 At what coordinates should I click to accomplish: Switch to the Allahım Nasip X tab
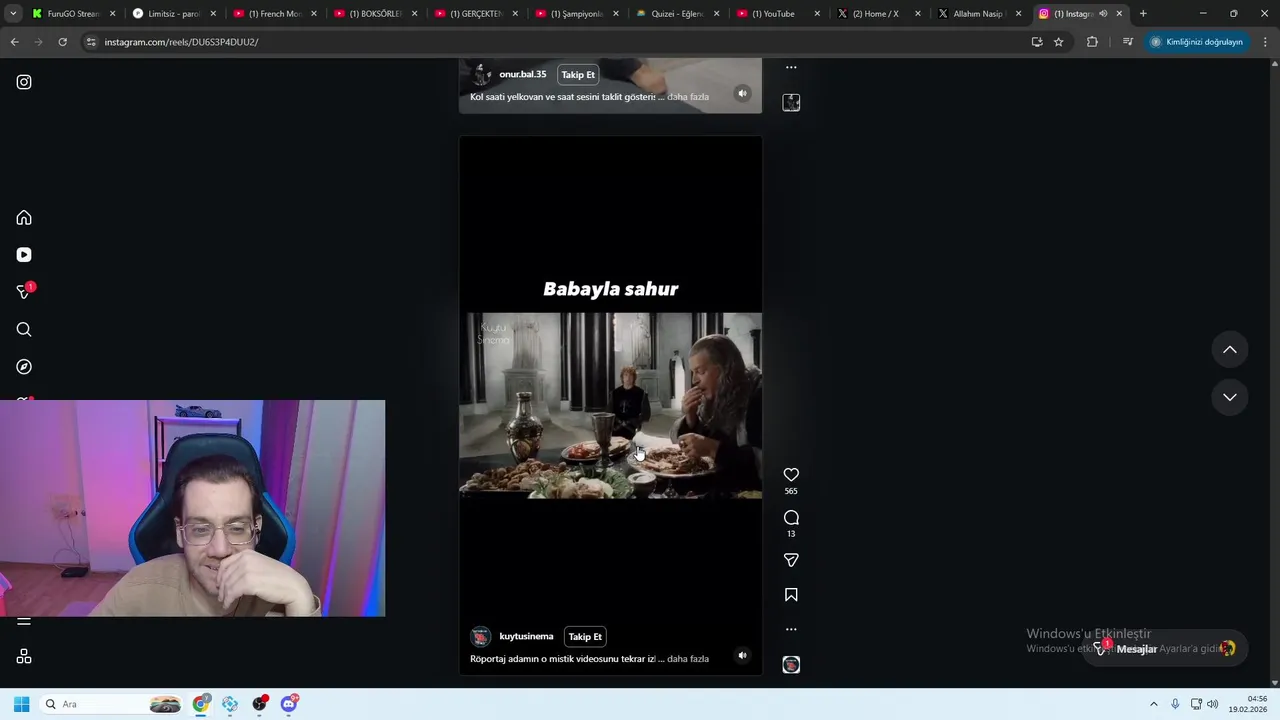click(979, 14)
